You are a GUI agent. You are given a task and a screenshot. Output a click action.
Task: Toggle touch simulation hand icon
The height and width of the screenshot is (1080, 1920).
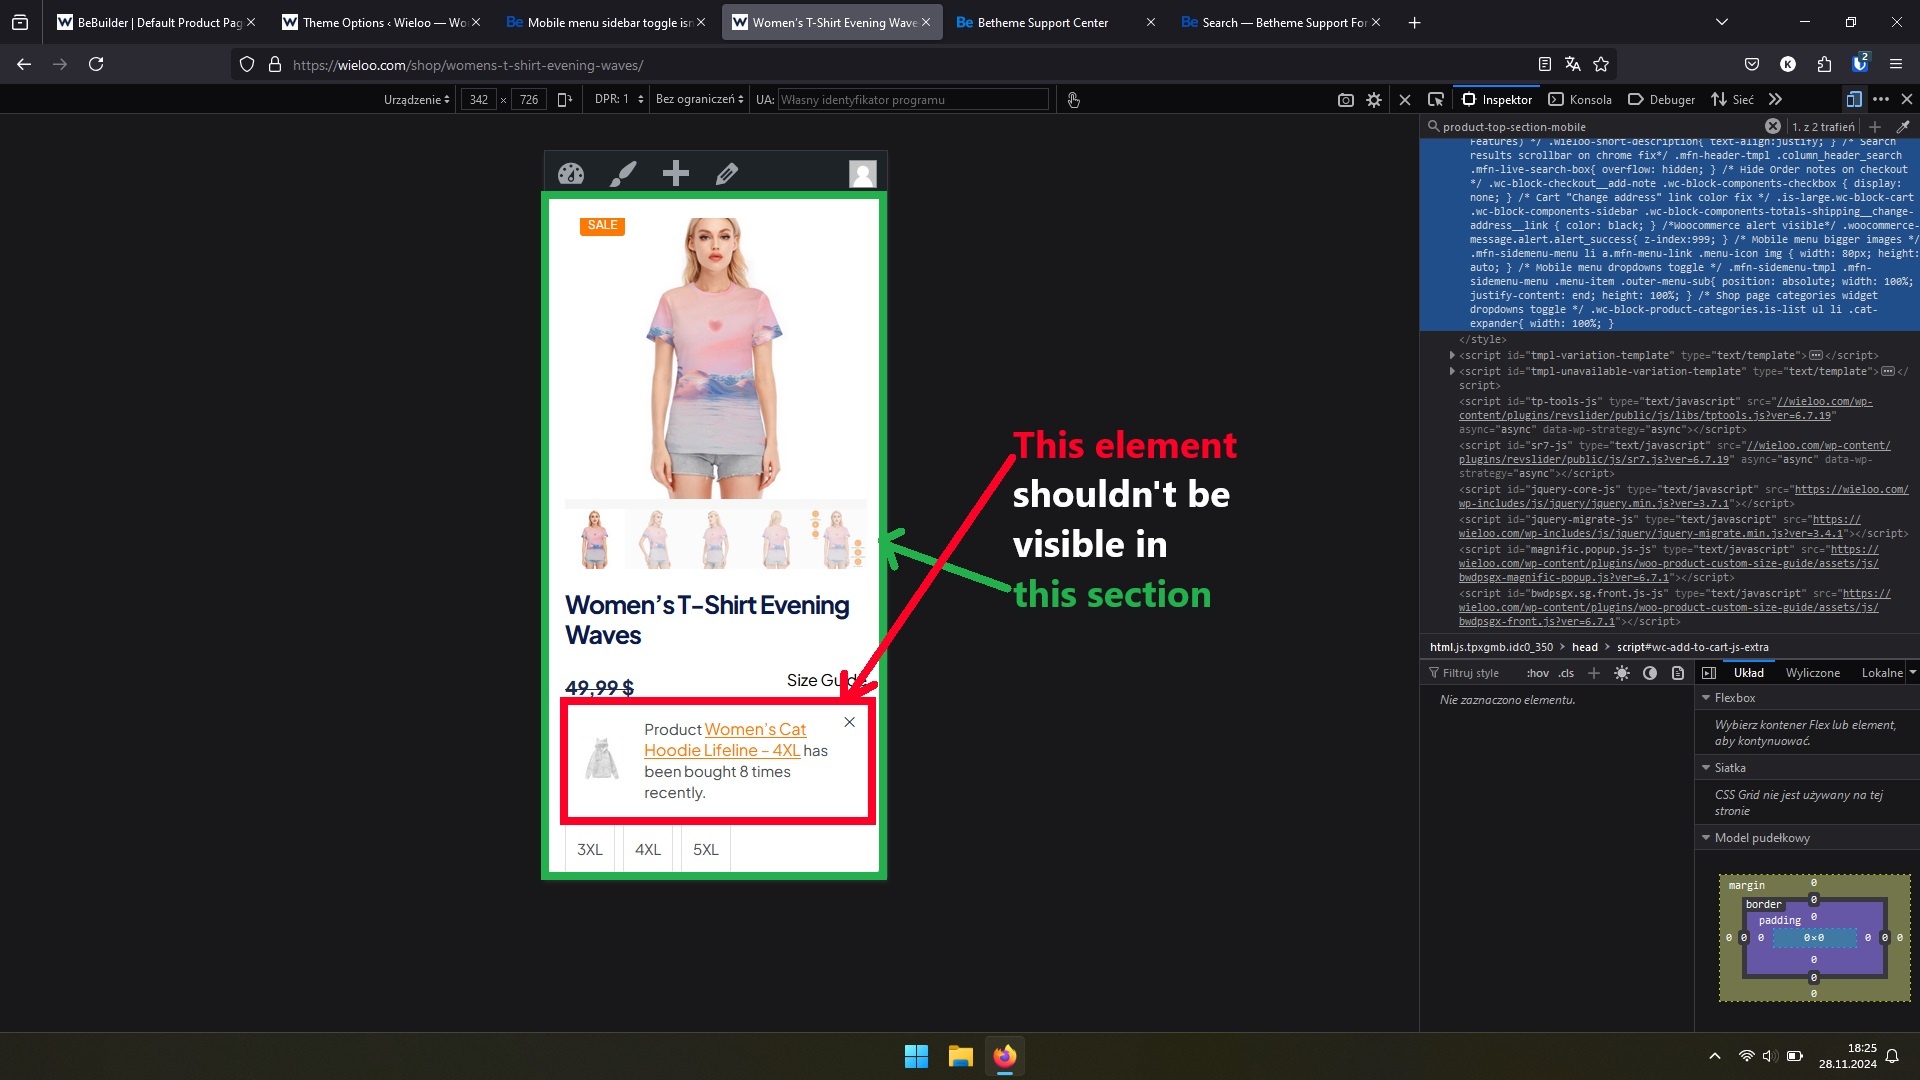(1073, 99)
